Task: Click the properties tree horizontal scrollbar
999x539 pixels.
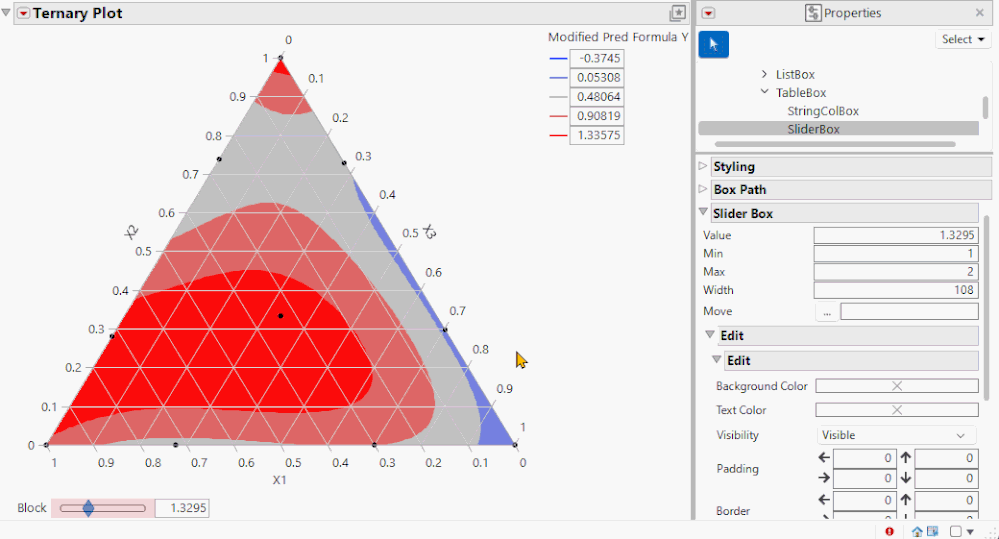Action: click(835, 144)
